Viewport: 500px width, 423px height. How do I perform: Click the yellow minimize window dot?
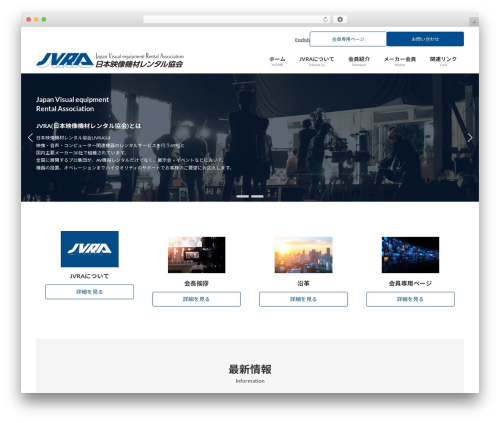(36, 19)
